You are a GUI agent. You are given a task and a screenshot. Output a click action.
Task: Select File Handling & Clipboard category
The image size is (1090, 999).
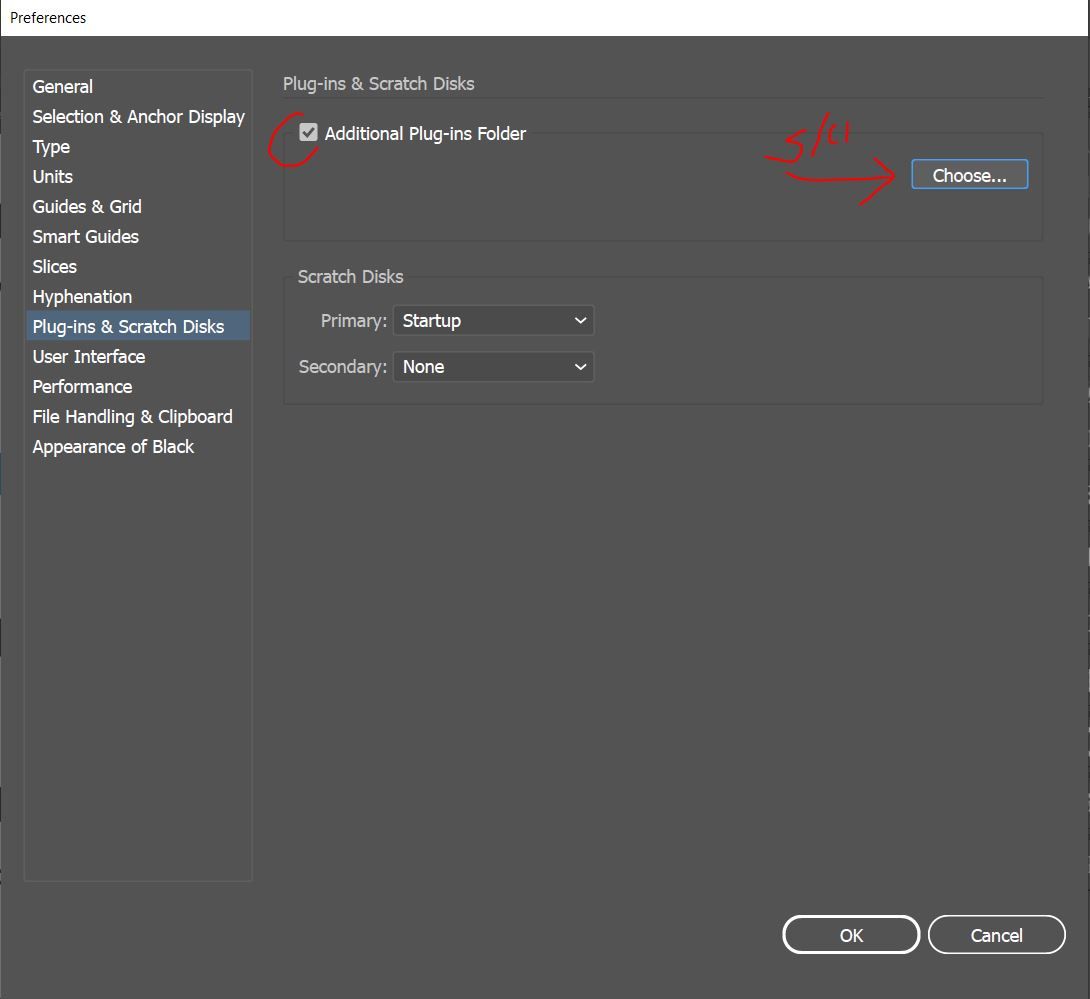point(132,417)
